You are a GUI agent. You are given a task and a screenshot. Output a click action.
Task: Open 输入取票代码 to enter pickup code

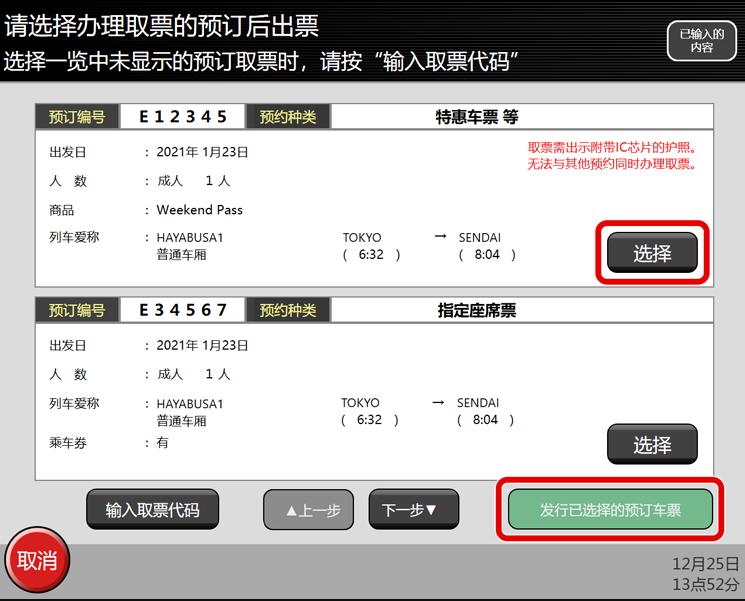pos(152,510)
